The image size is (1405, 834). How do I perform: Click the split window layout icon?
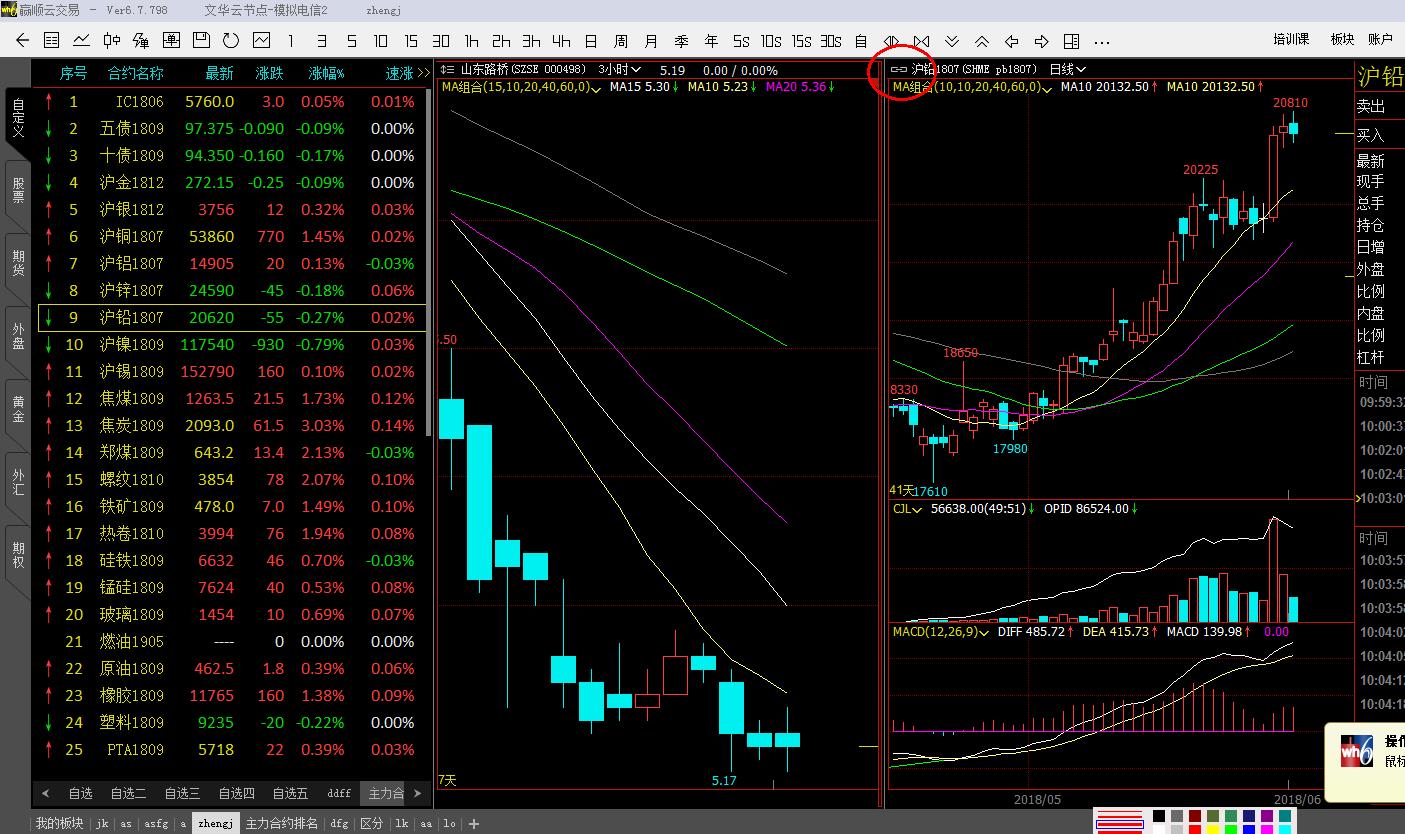(x=1071, y=41)
